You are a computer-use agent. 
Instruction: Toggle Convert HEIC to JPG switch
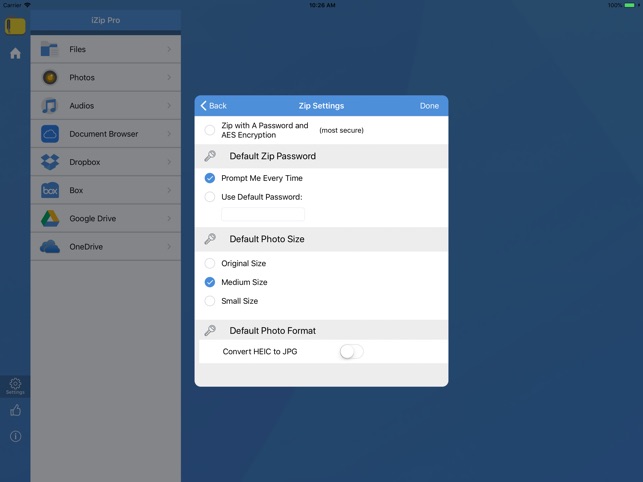click(351, 352)
